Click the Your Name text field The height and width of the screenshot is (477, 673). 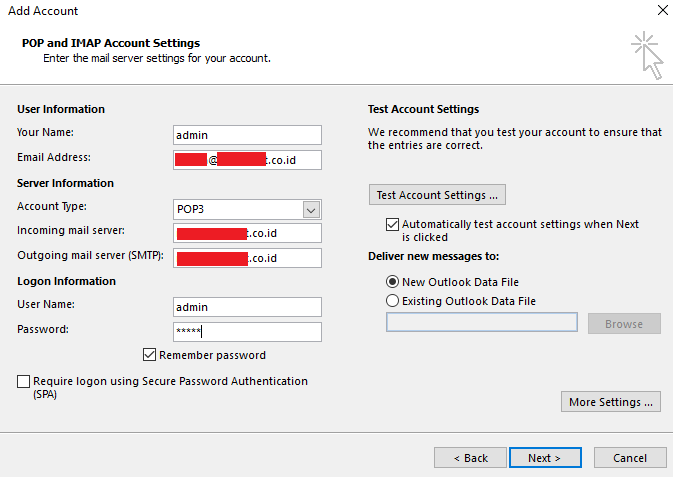(247, 135)
